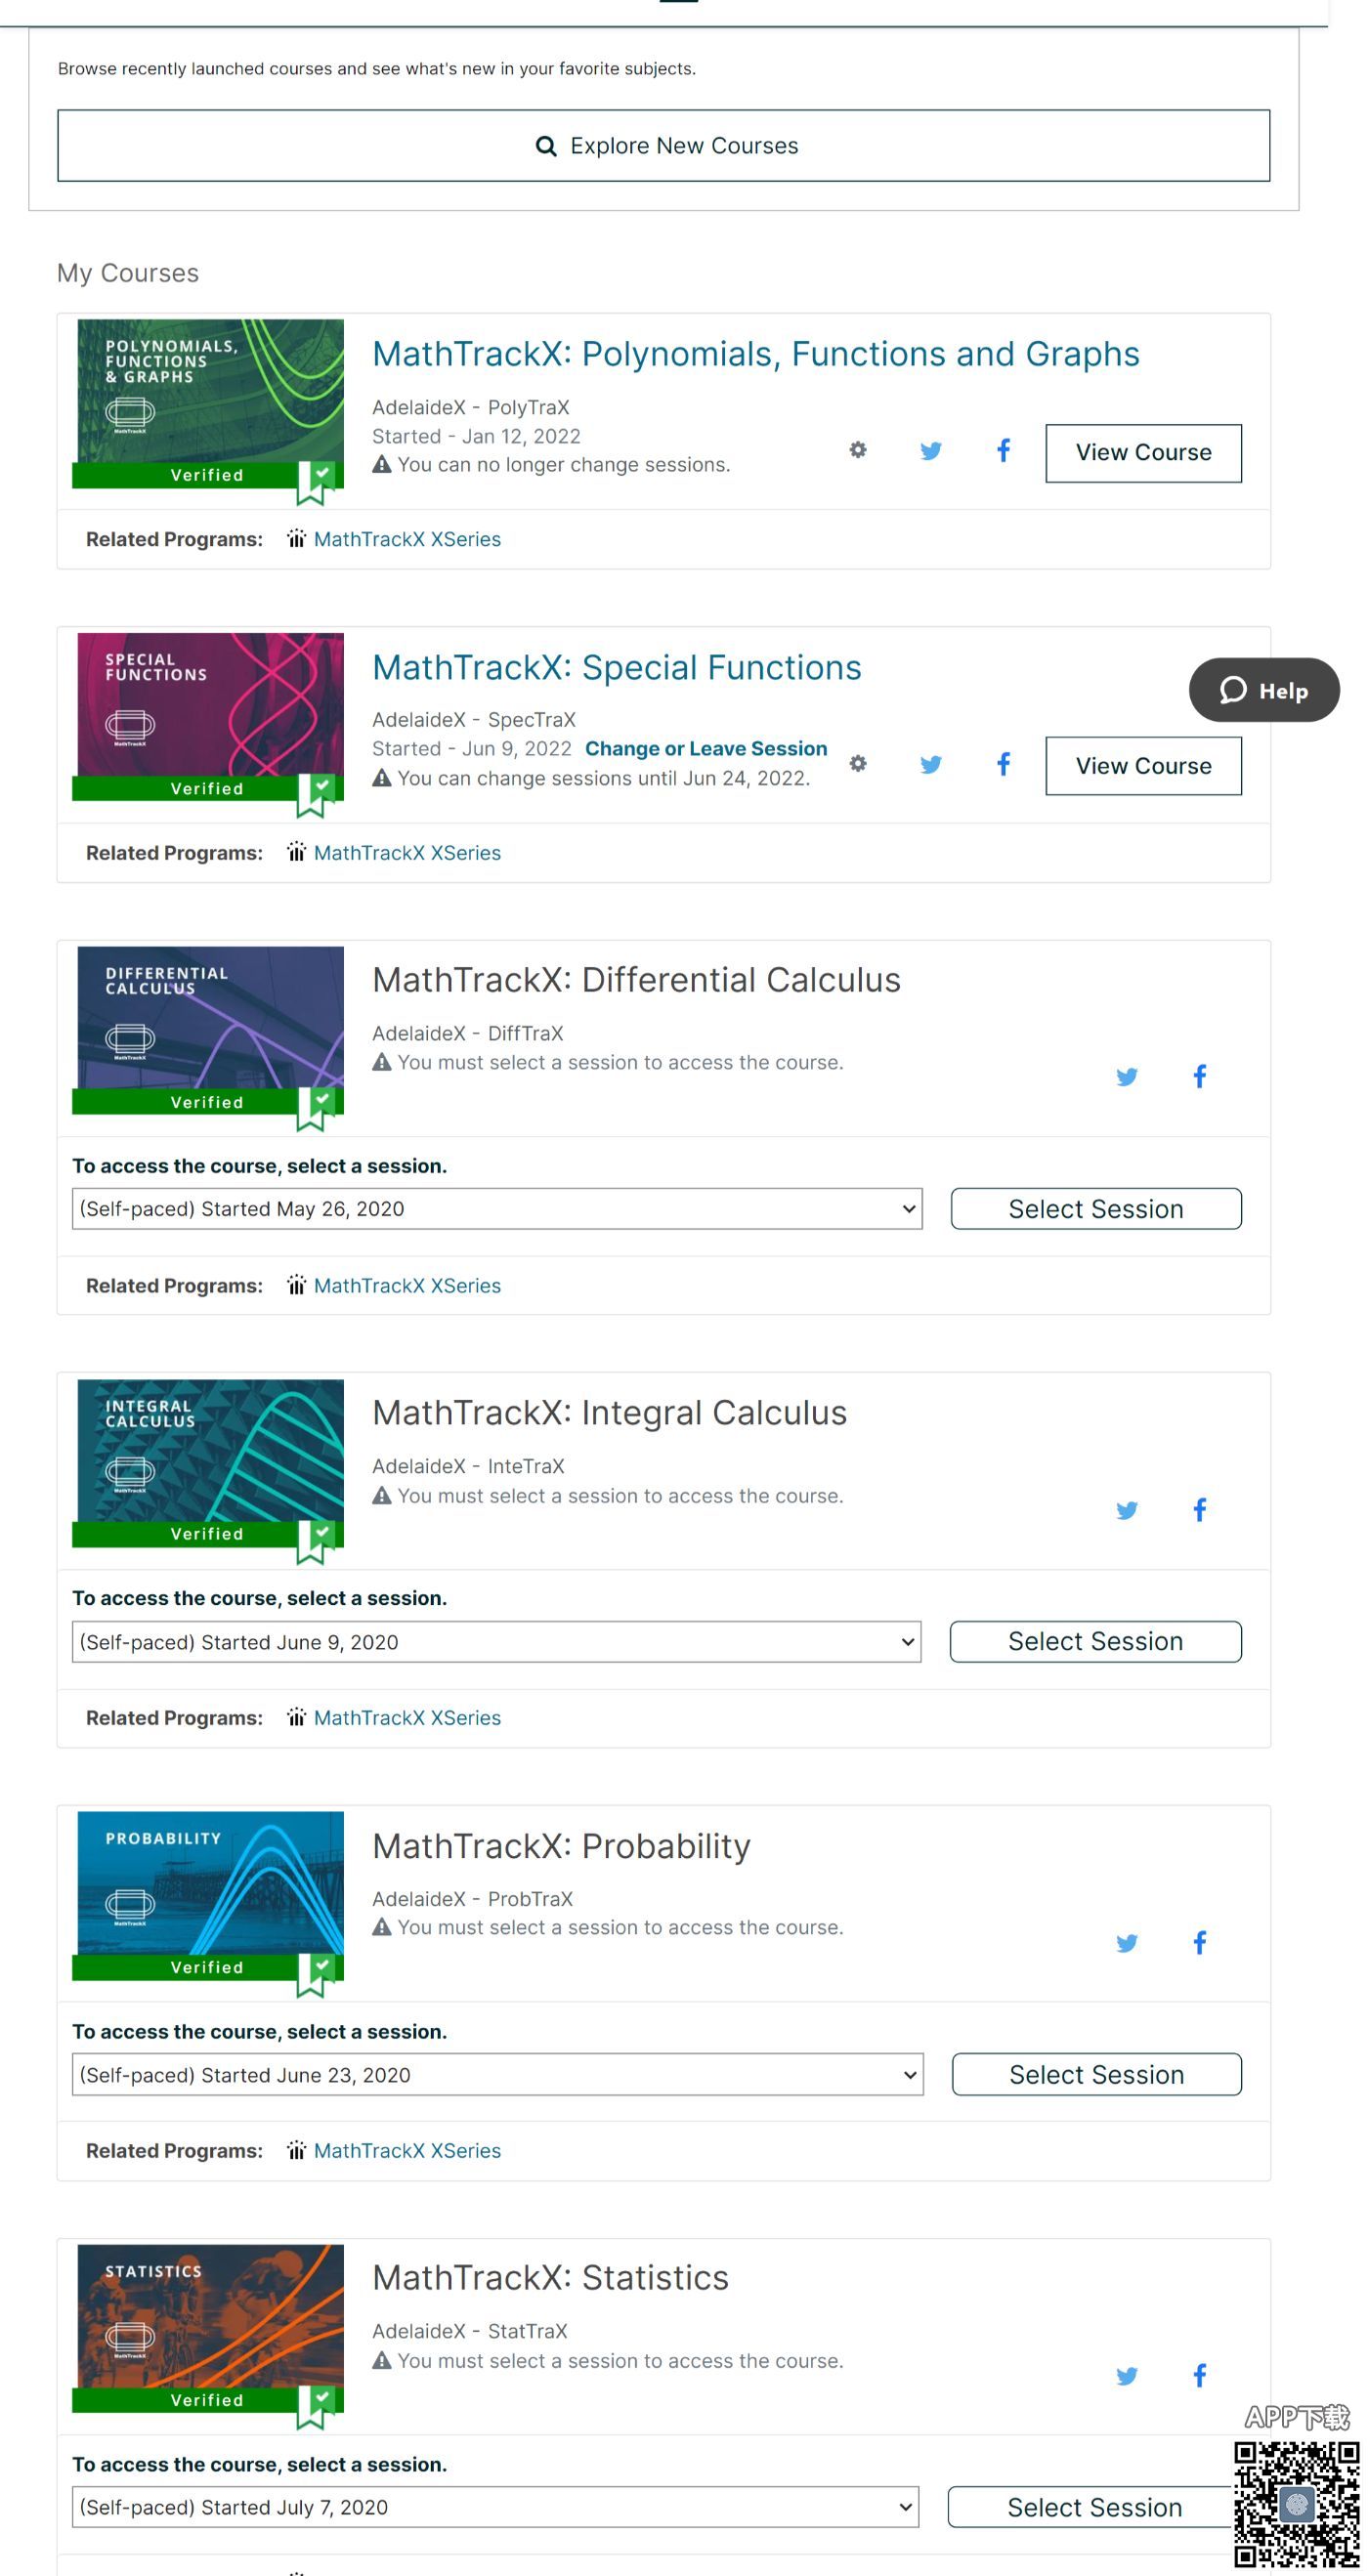Expand Integral Calculus session dropdown
This screenshot has width=1368, height=2576.
pos(496,1642)
